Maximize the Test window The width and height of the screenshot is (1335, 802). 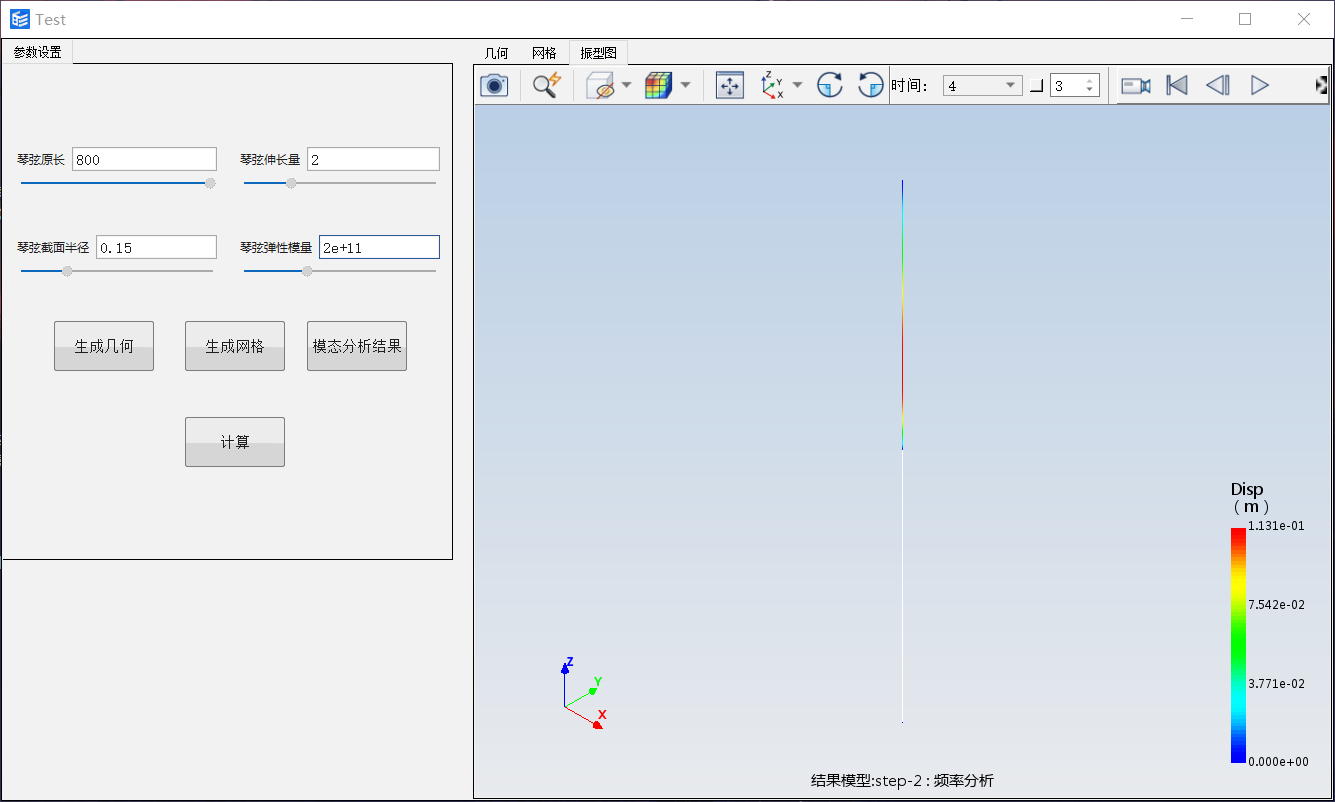(1245, 19)
